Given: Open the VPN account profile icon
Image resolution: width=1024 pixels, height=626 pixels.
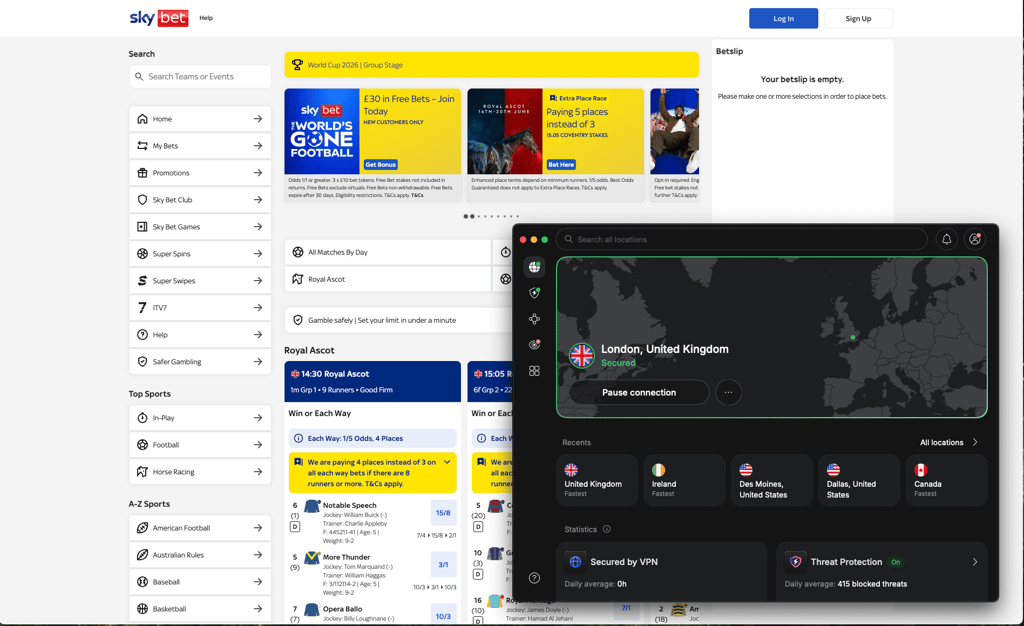Looking at the screenshot, I should 975,240.
